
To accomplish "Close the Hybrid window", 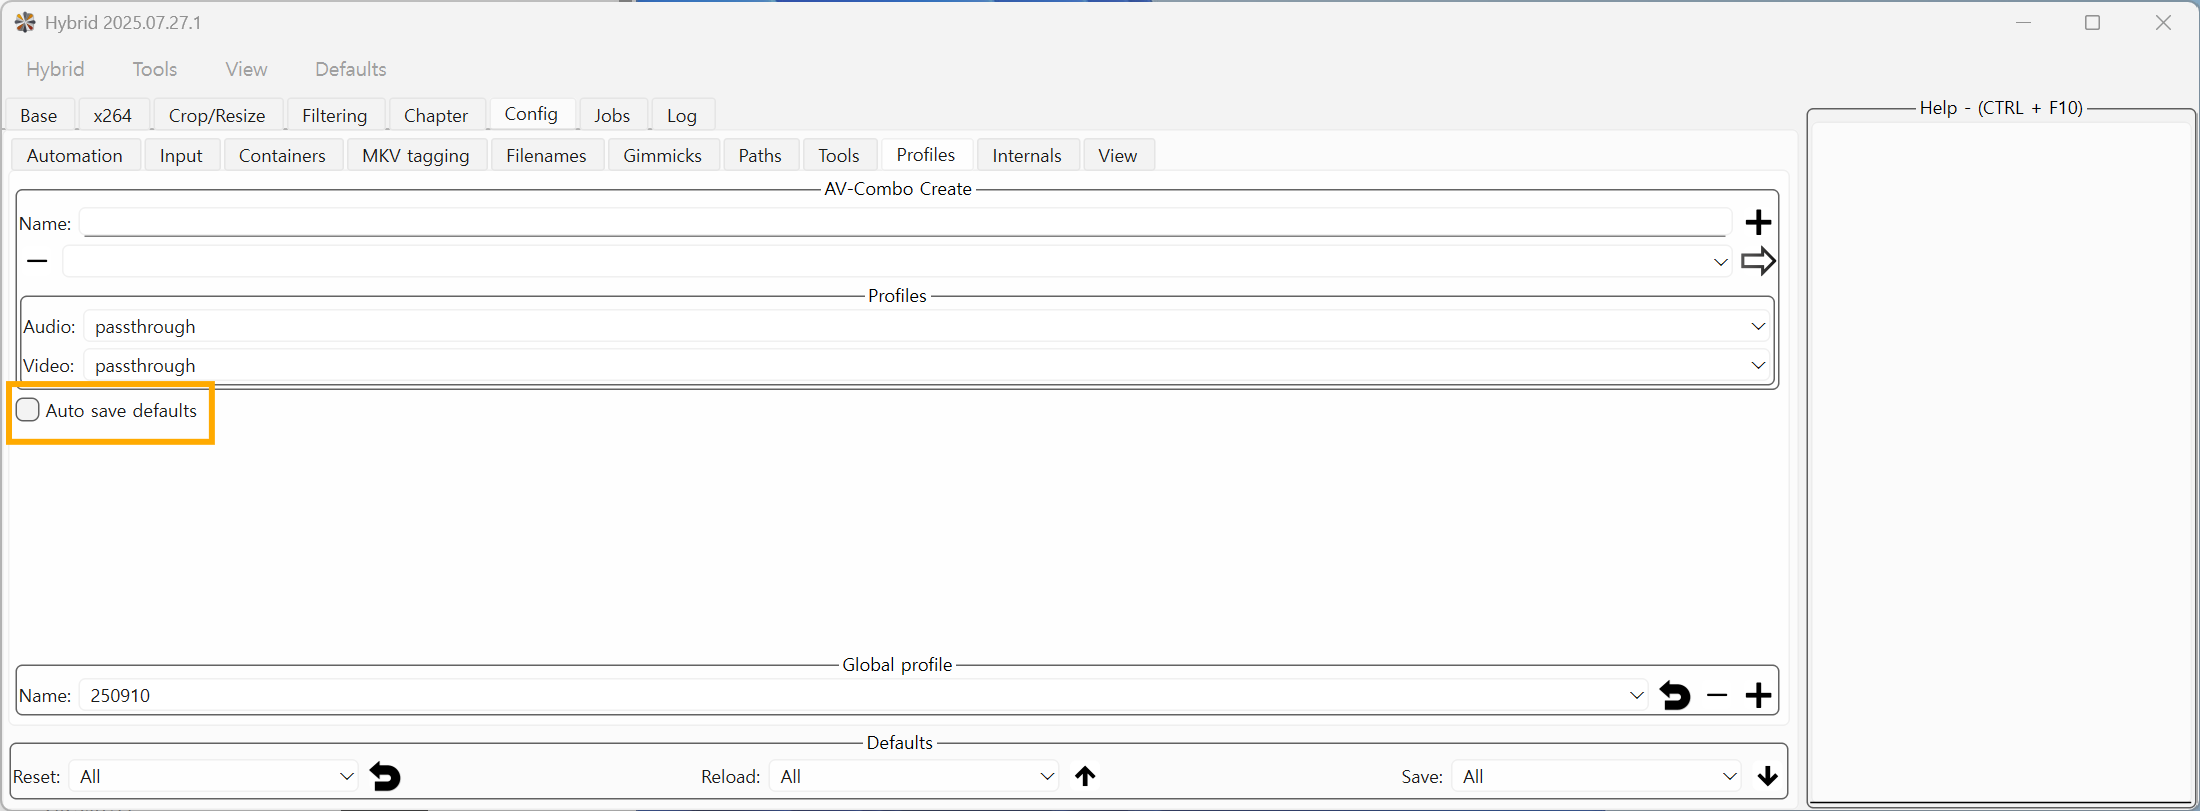I will [2163, 22].
